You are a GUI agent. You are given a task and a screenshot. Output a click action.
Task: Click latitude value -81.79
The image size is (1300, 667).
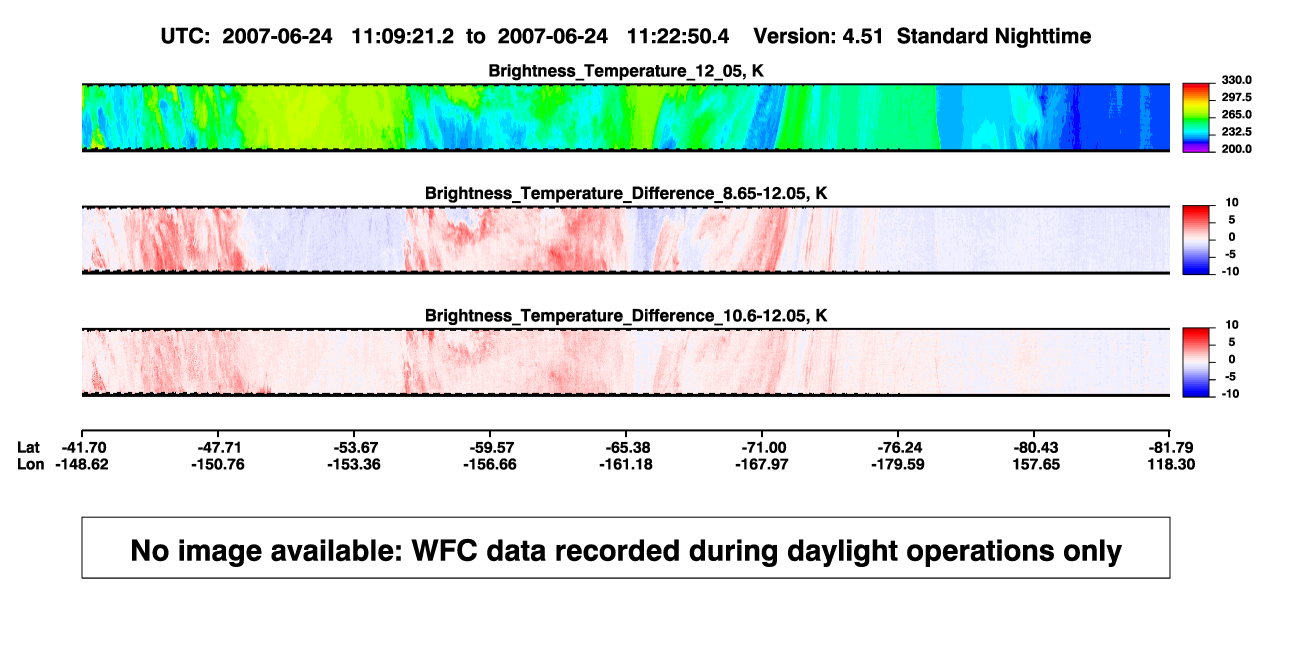tap(1170, 447)
